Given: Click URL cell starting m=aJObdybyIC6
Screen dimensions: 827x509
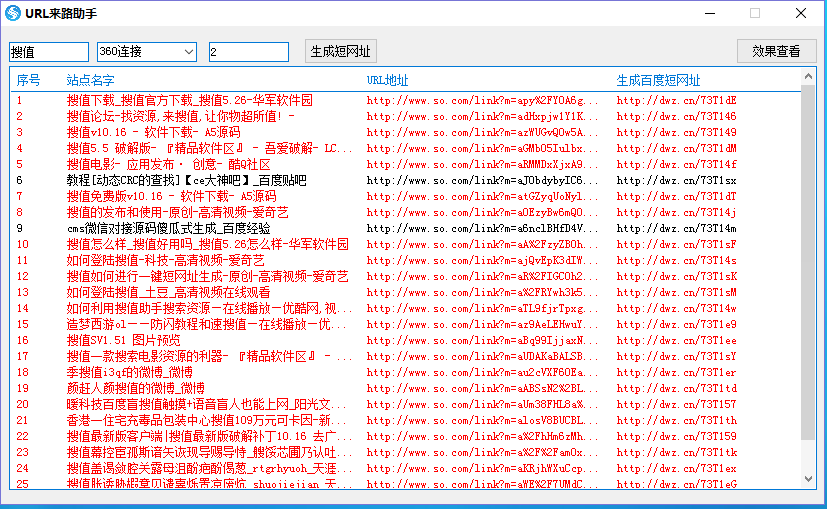Looking at the screenshot, I should coord(483,180).
